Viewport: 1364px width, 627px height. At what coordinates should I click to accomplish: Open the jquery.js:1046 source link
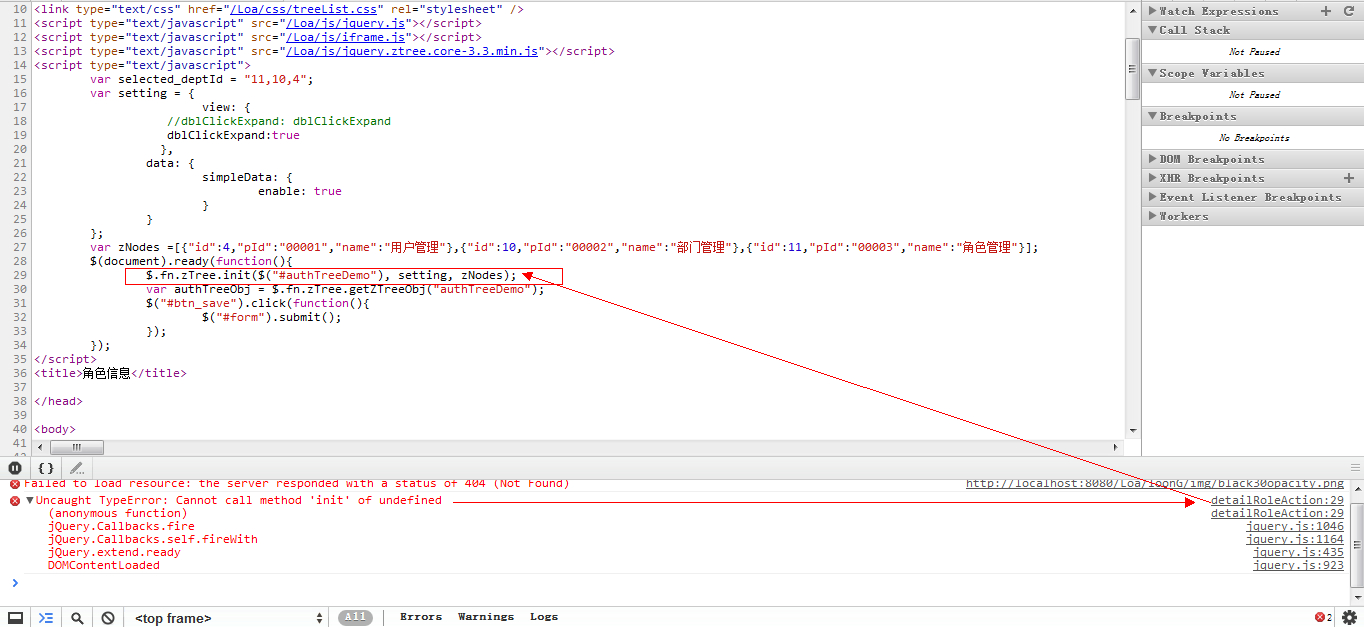[1295, 526]
